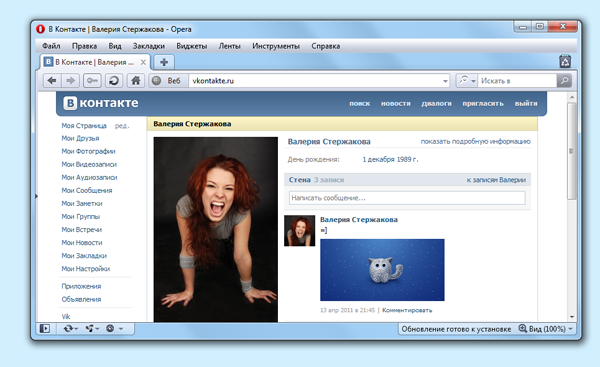Click Комментировать under the wall post

pyautogui.click(x=407, y=310)
